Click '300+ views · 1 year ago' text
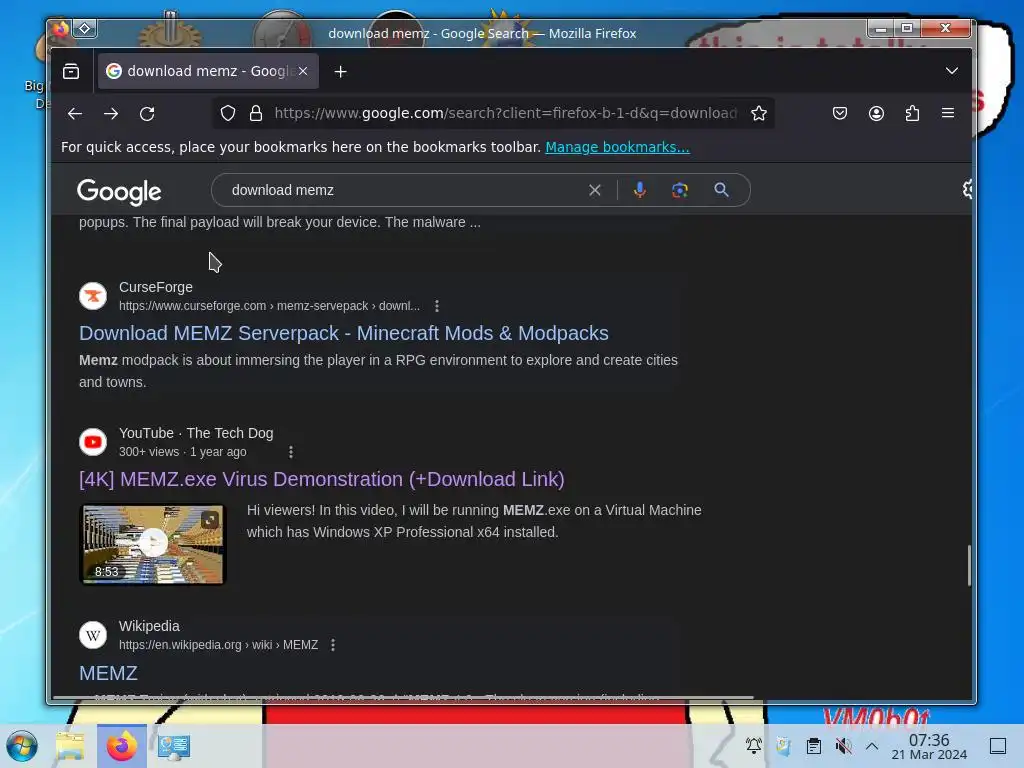Screen dimensions: 1024x768 (x=183, y=452)
